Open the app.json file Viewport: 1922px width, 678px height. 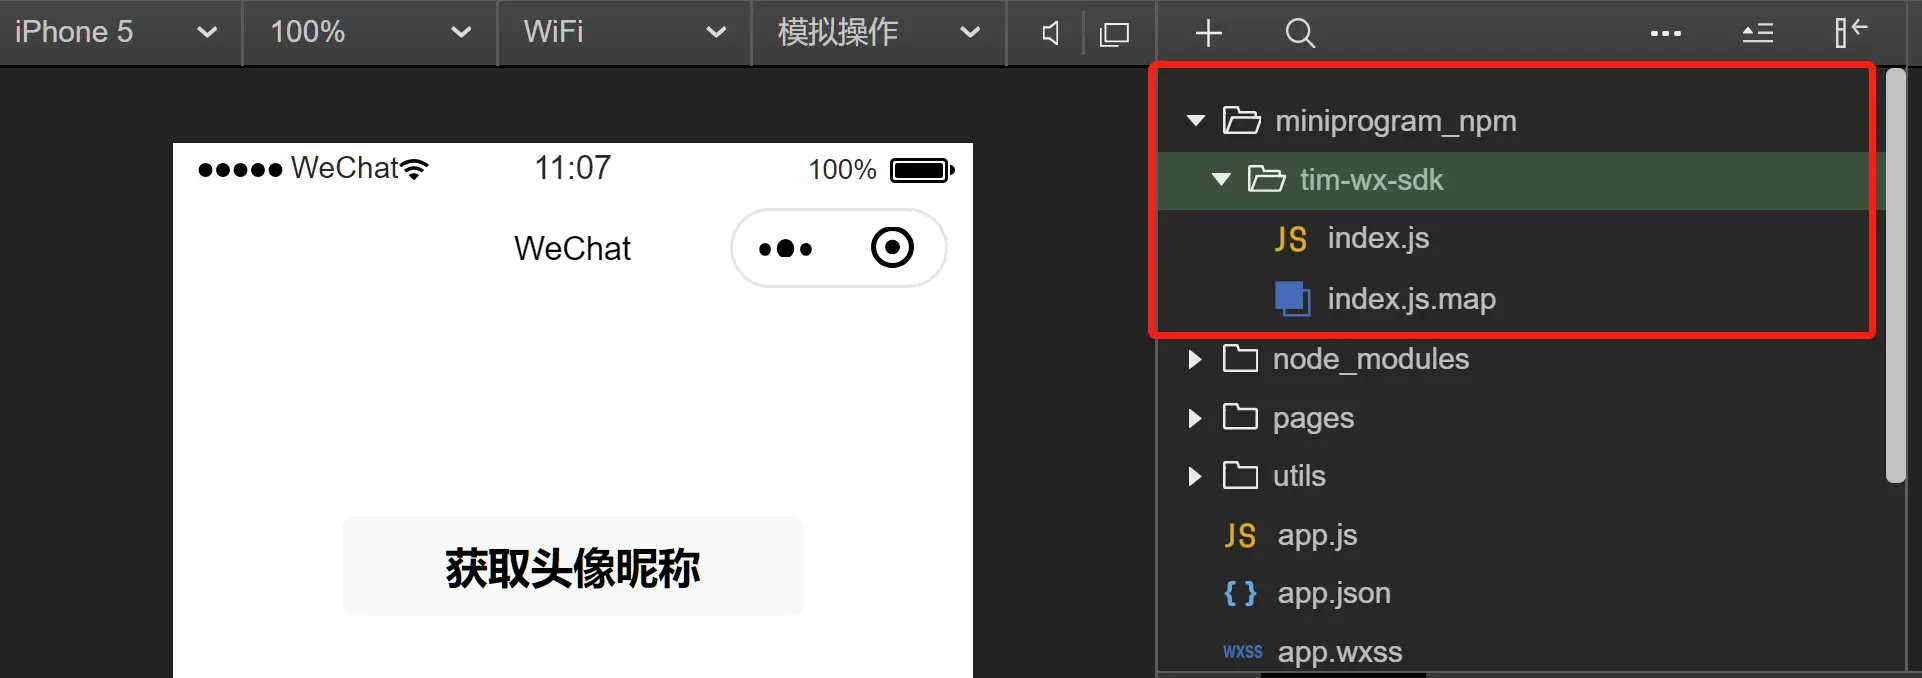click(1334, 593)
